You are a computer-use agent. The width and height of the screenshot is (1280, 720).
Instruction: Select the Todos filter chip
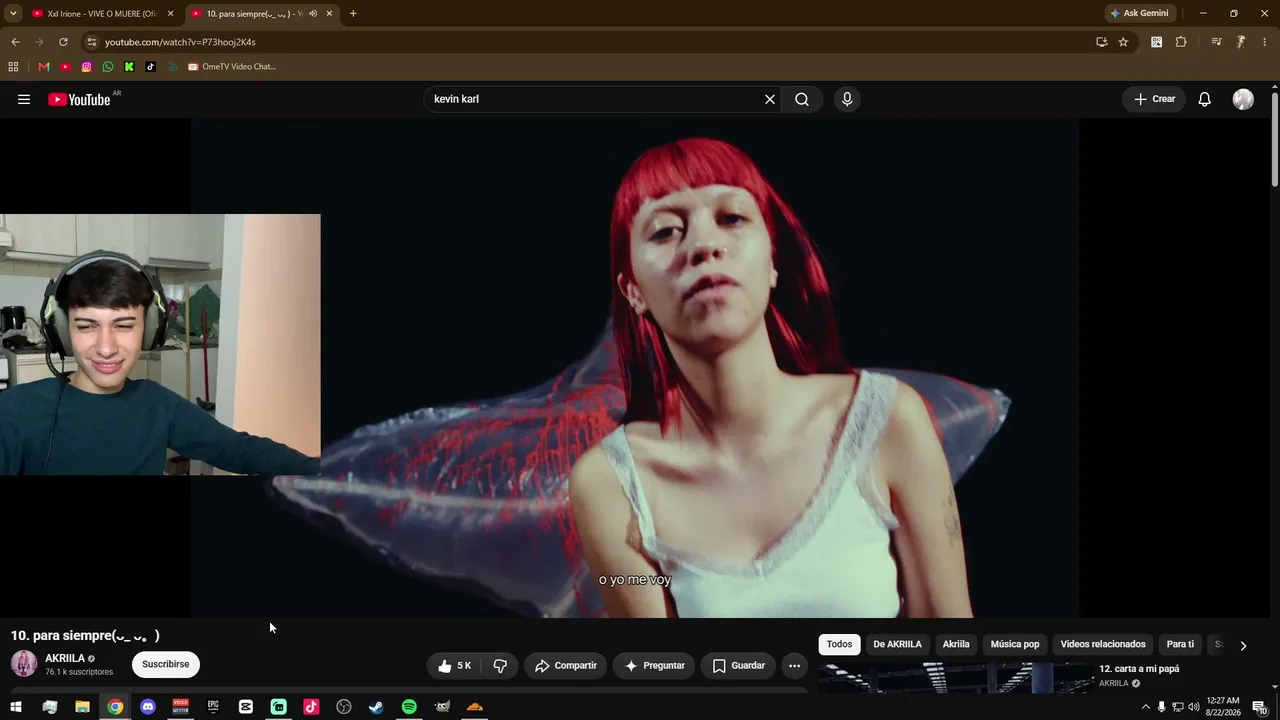click(839, 644)
